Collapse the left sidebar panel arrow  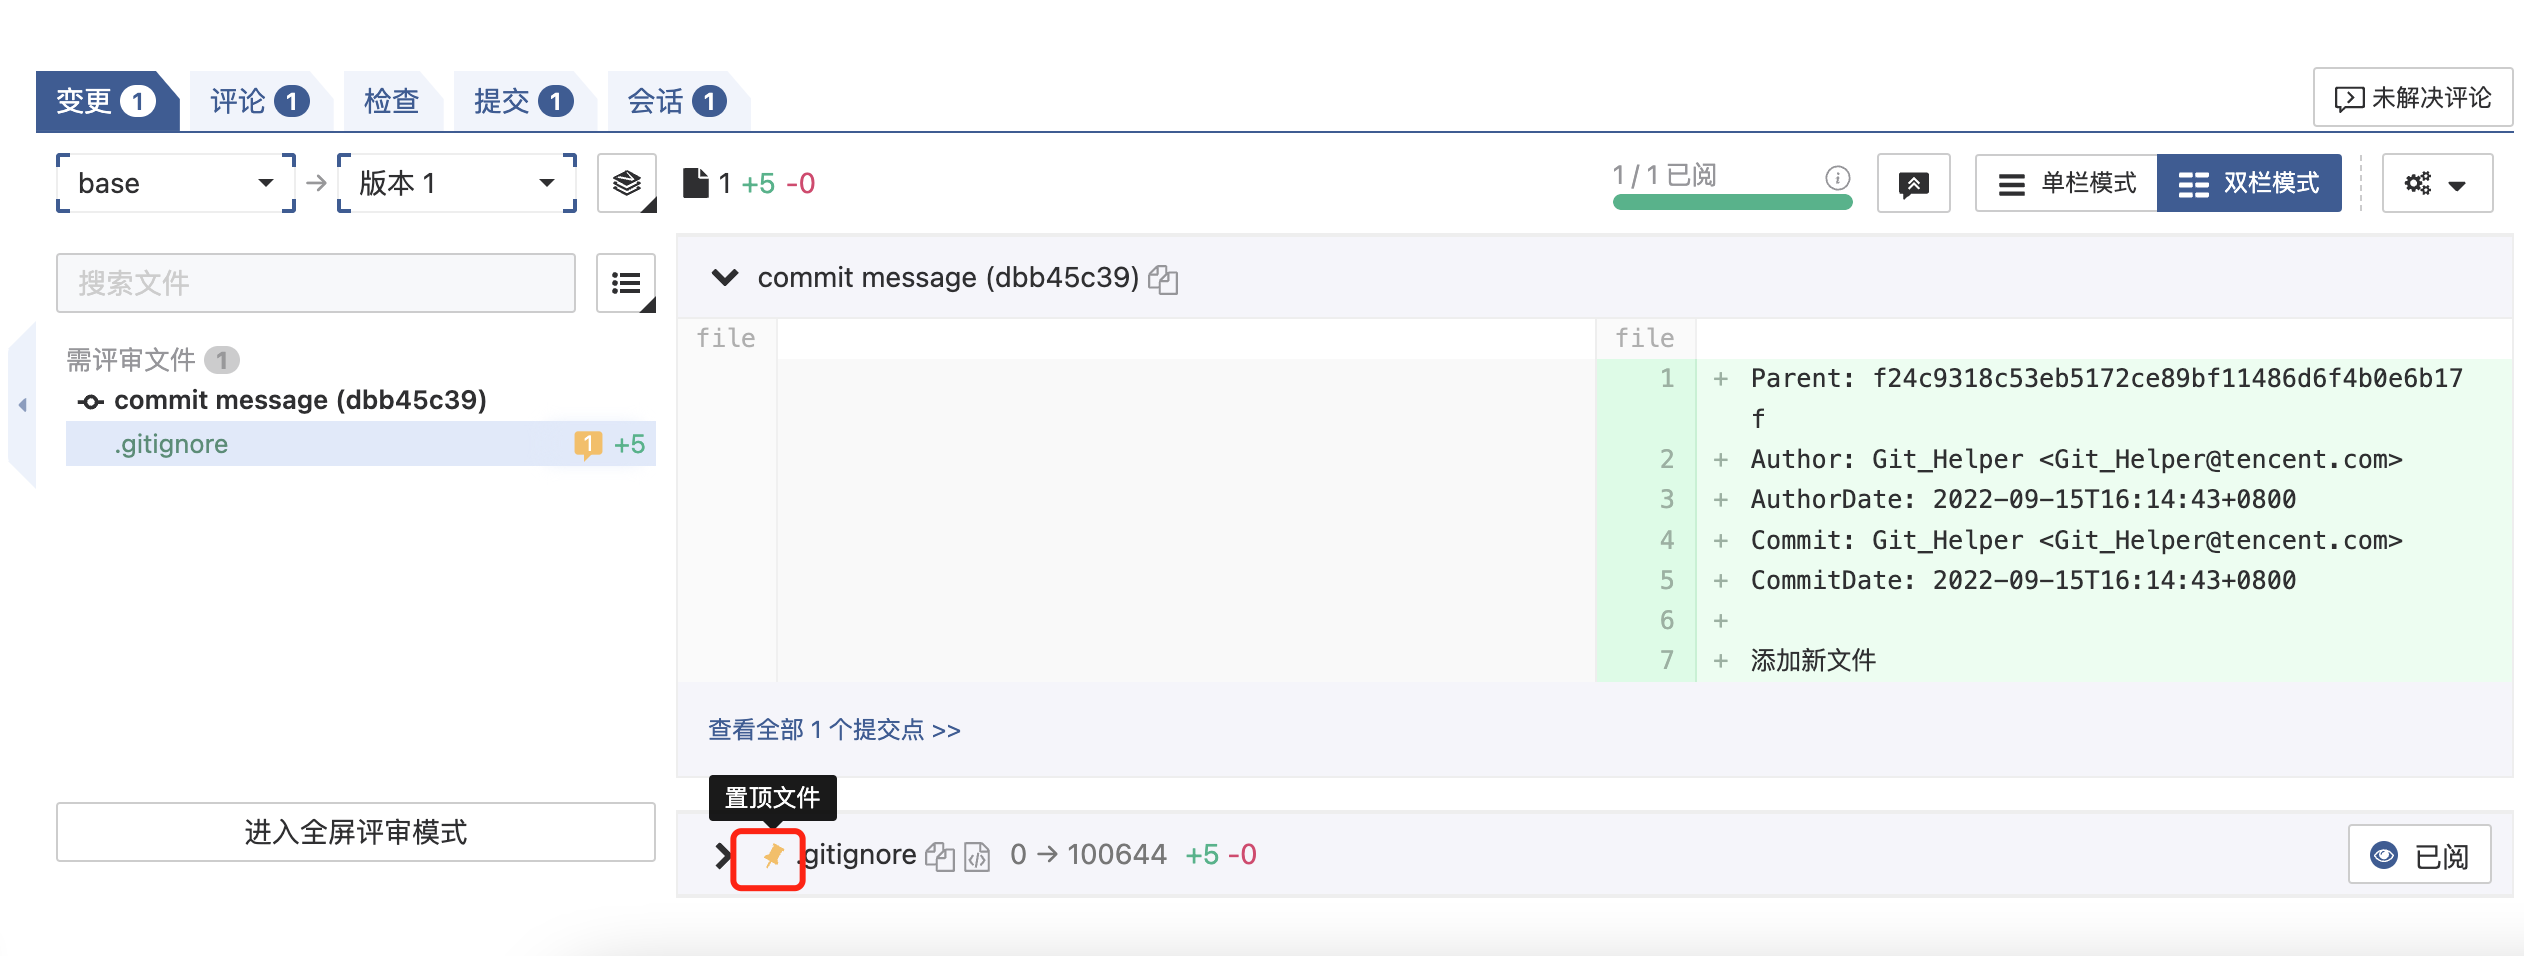coord(22,405)
